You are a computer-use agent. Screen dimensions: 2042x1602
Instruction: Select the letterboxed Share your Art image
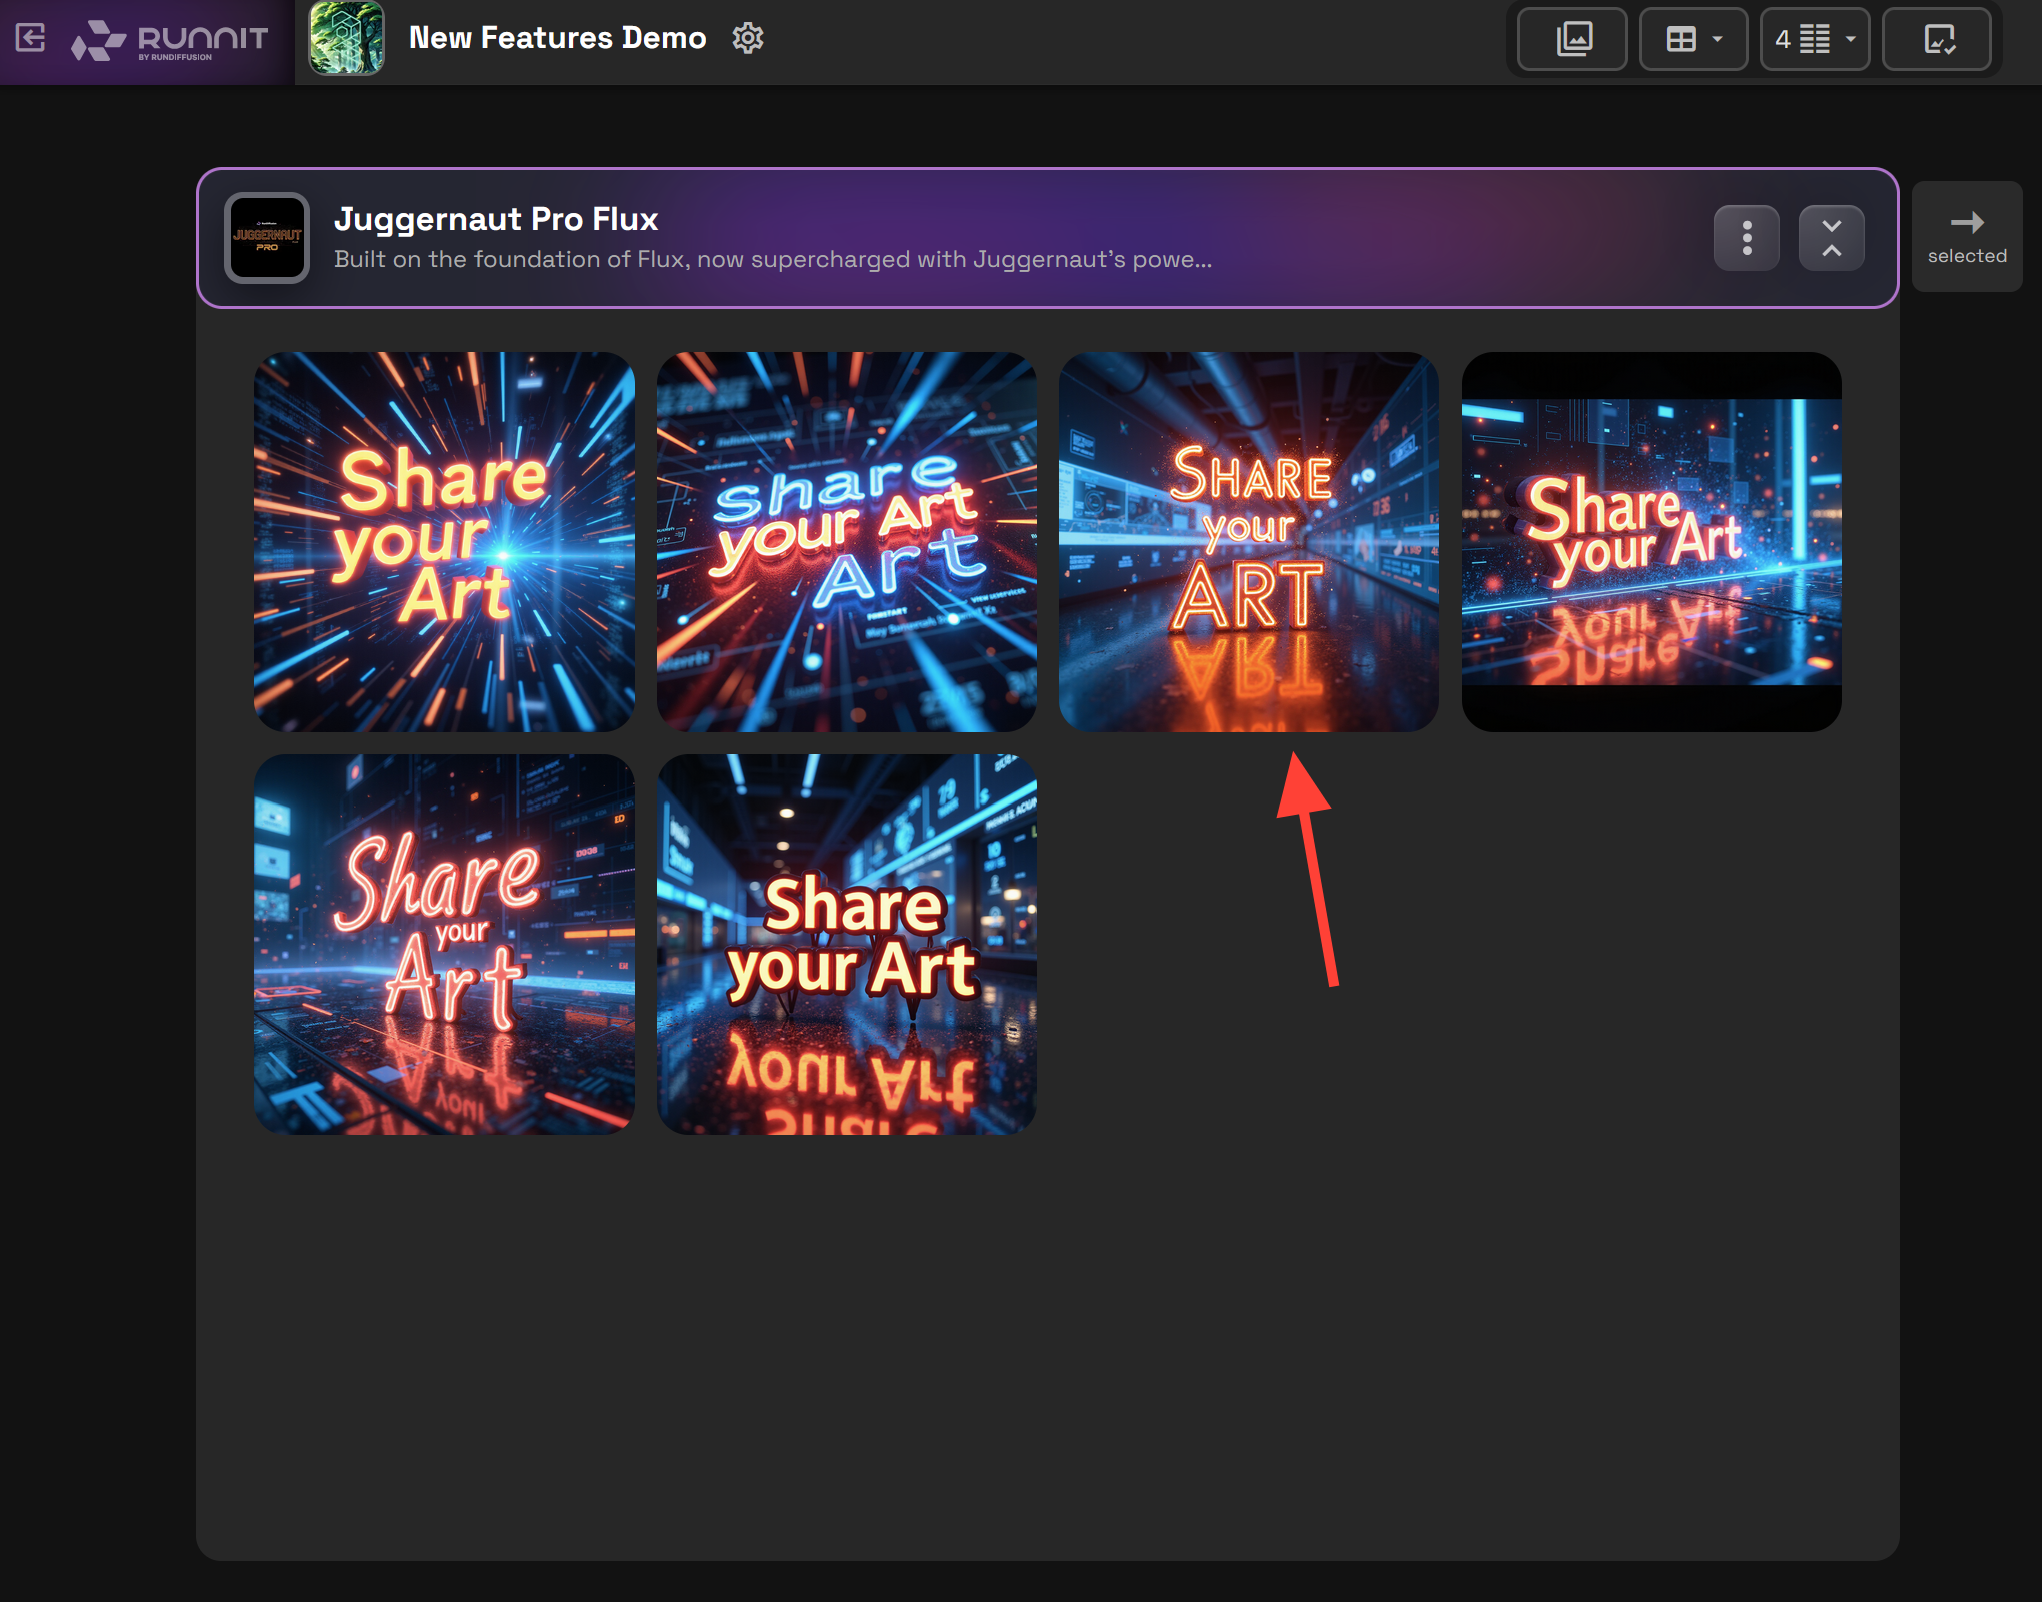[1651, 541]
